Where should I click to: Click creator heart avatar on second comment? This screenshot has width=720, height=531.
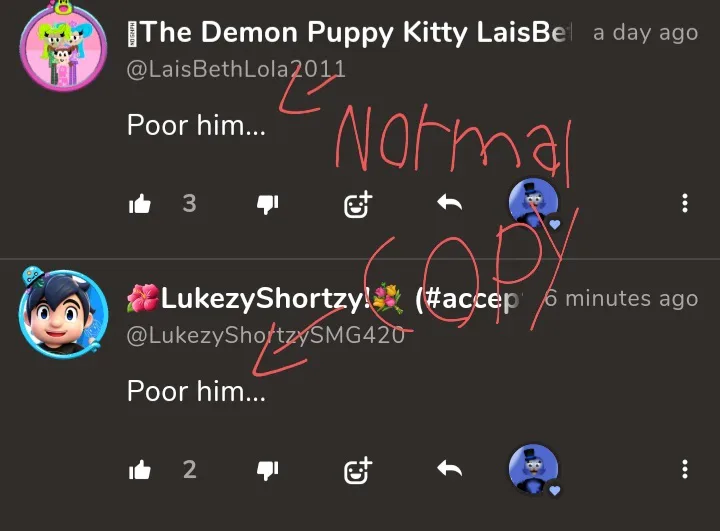pyautogui.click(x=534, y=470)
